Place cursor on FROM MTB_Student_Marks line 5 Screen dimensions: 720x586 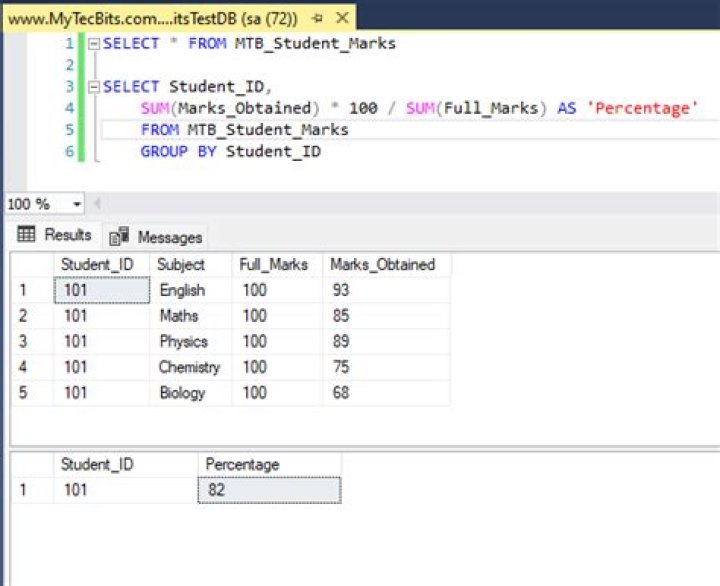(244, 130)
